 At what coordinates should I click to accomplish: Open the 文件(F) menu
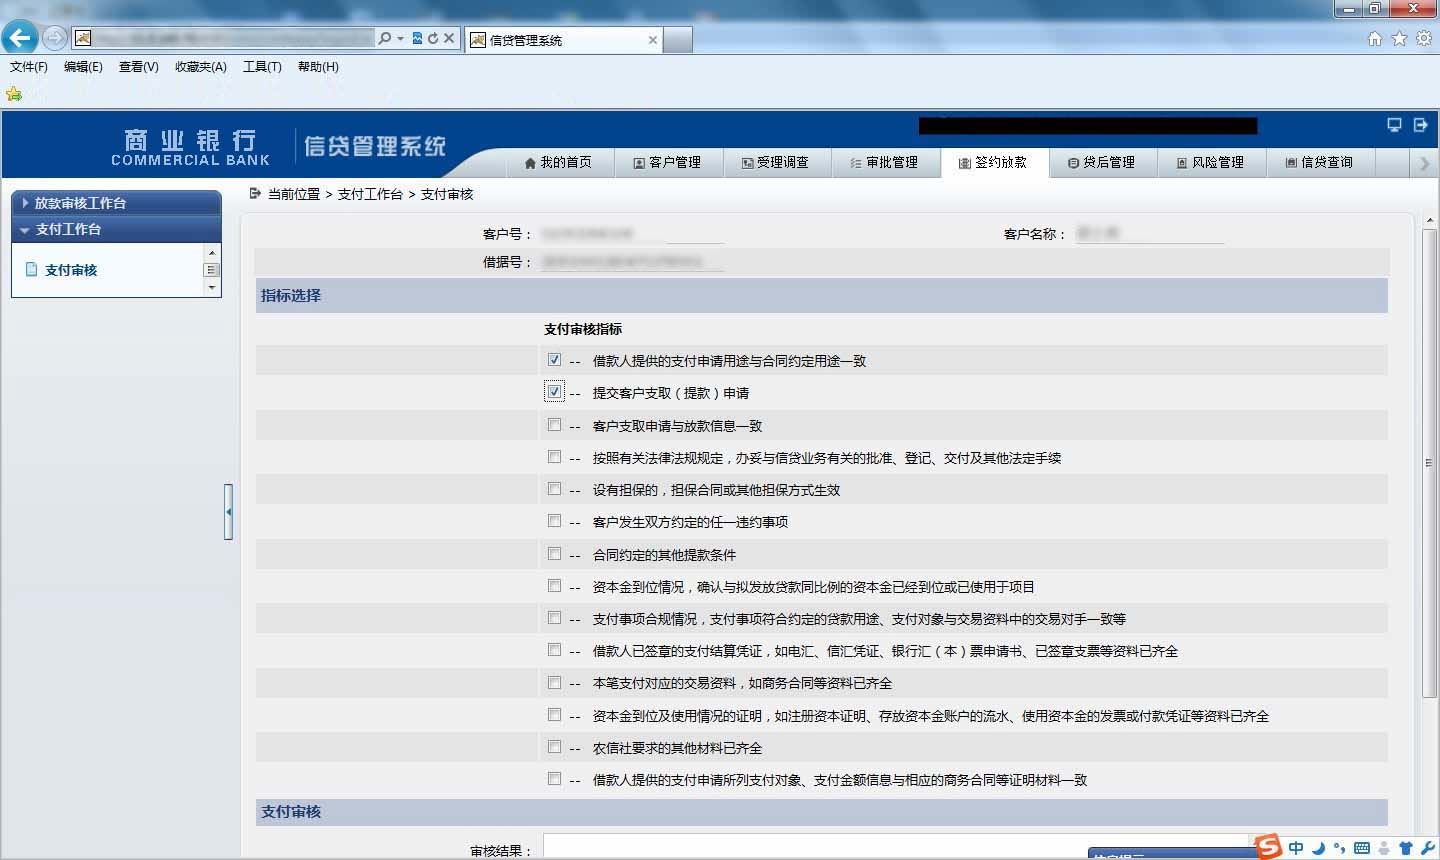pos(29,67)
